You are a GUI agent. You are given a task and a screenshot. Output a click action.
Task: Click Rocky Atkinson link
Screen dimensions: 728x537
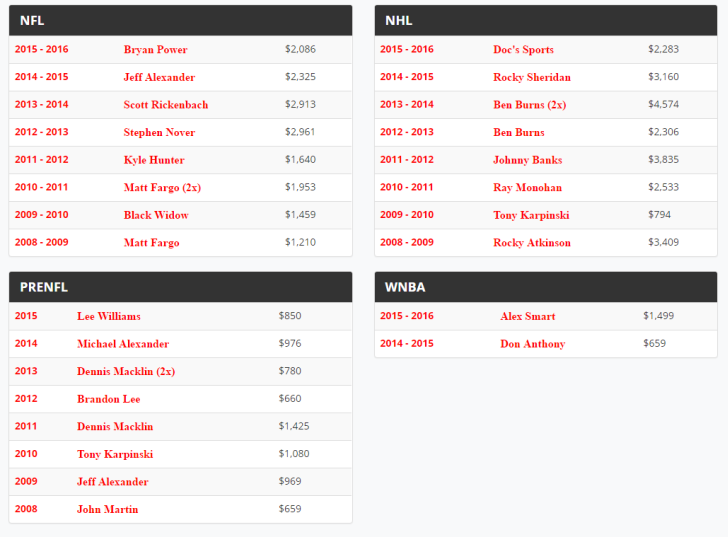532,243
